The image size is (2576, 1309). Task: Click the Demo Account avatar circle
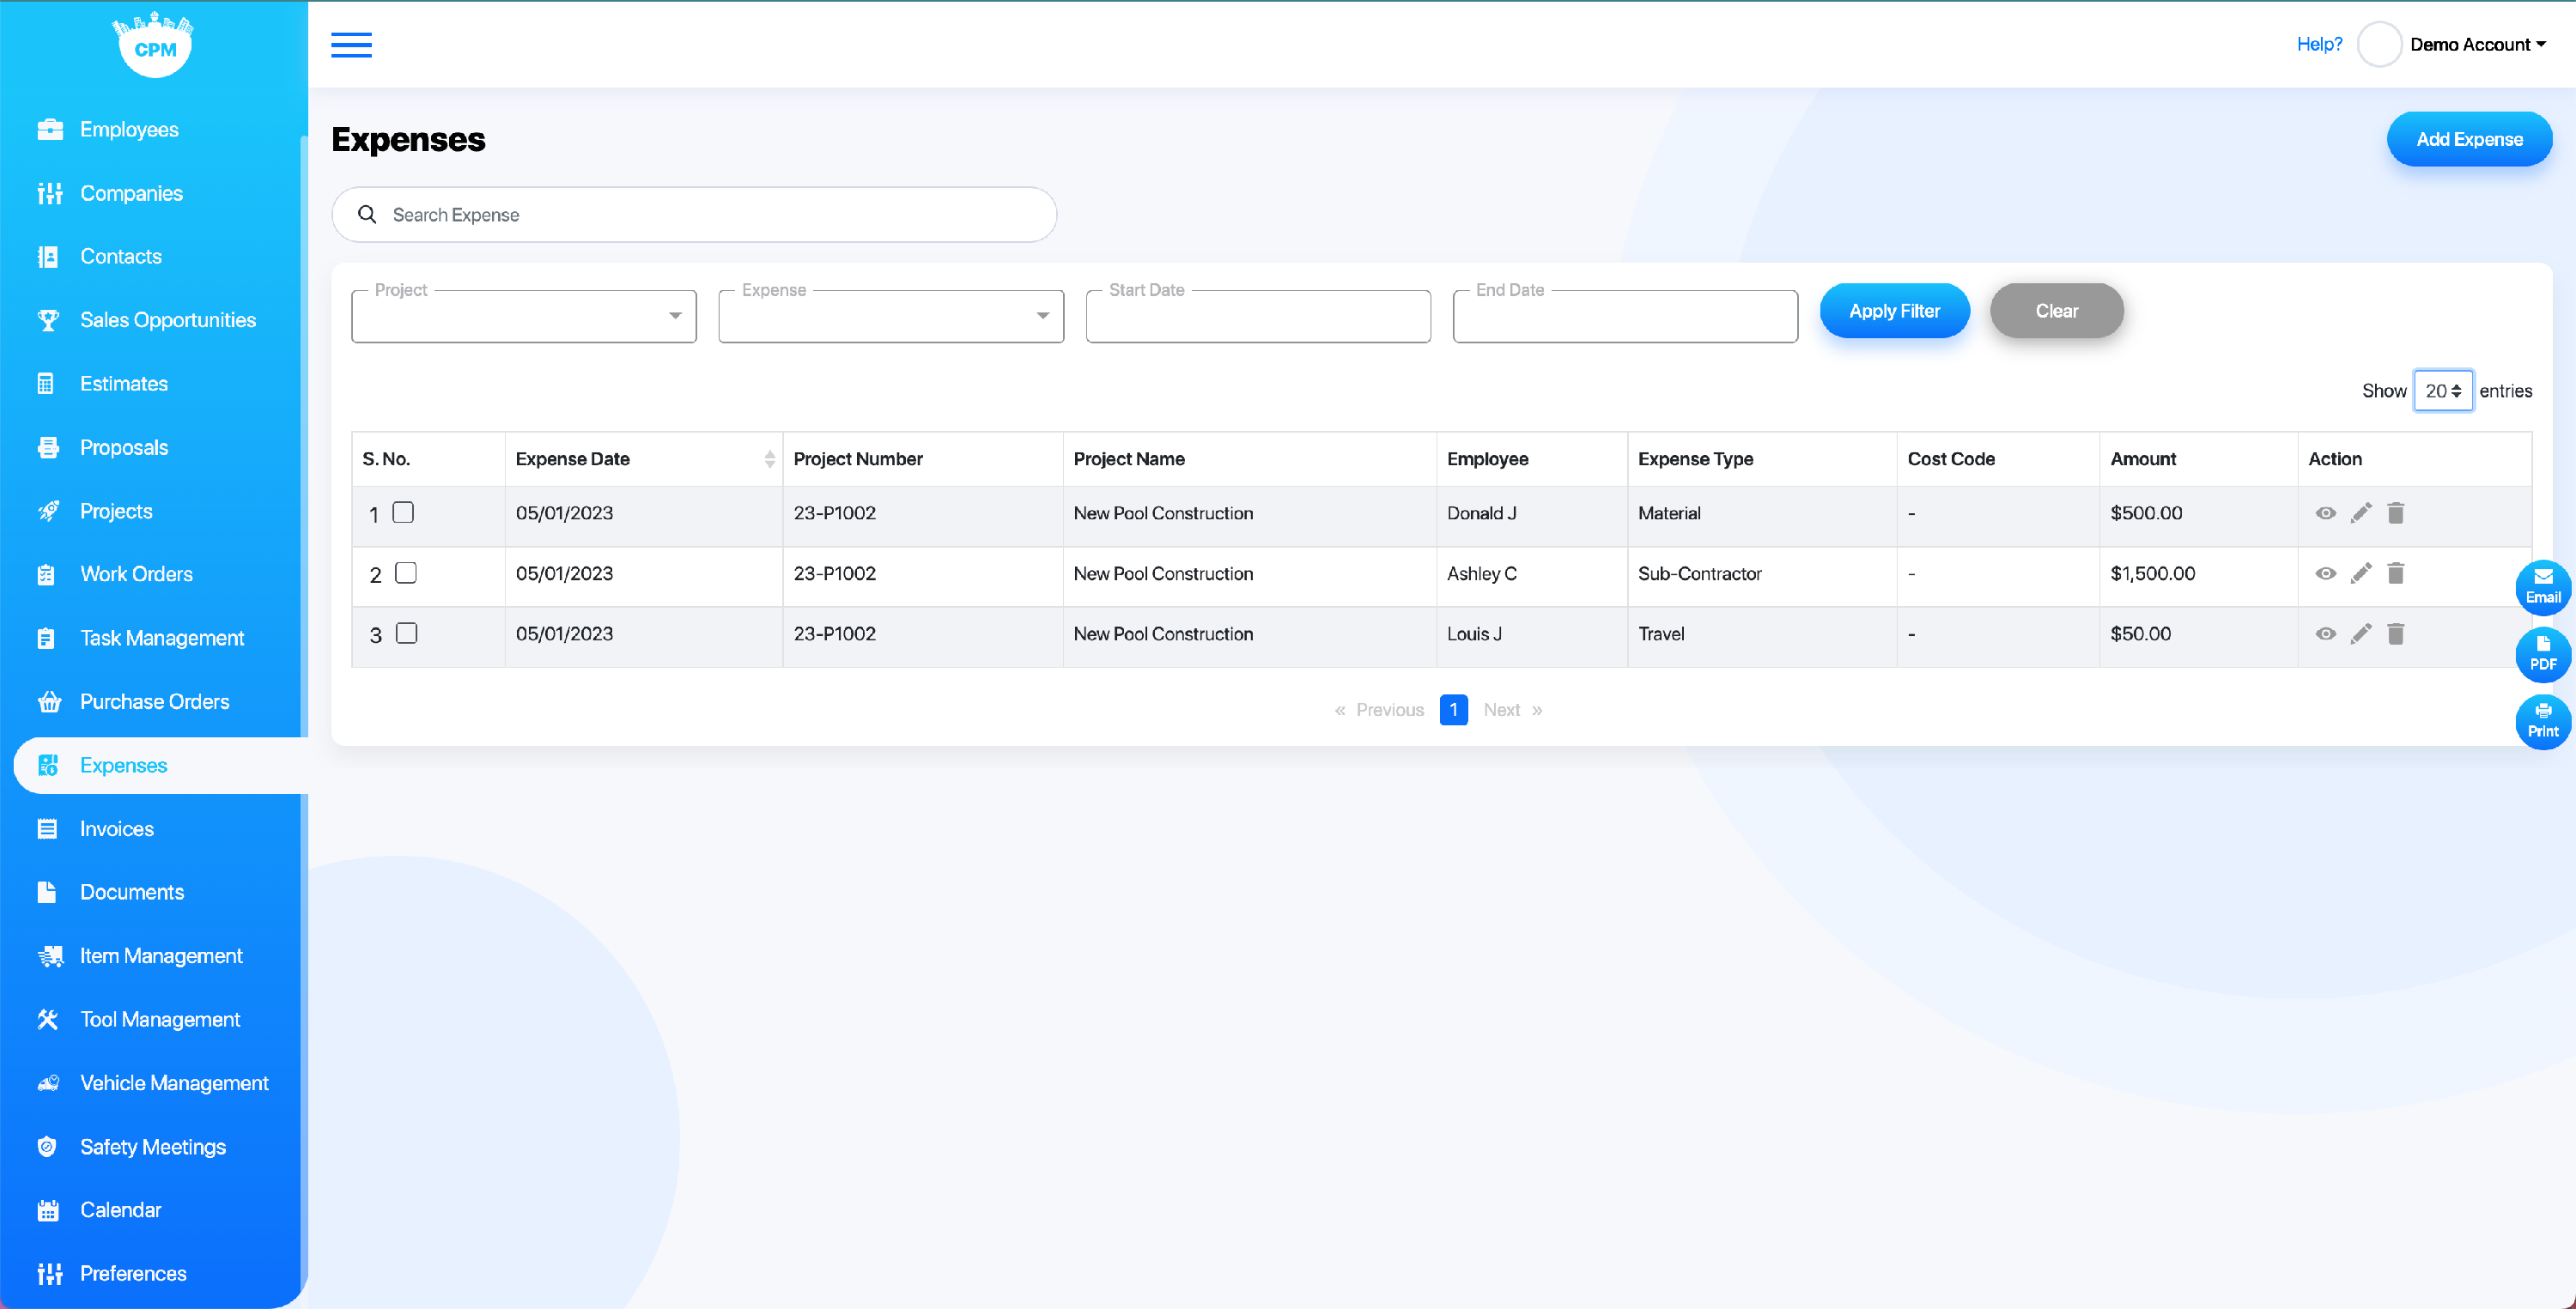[2379, 44]
